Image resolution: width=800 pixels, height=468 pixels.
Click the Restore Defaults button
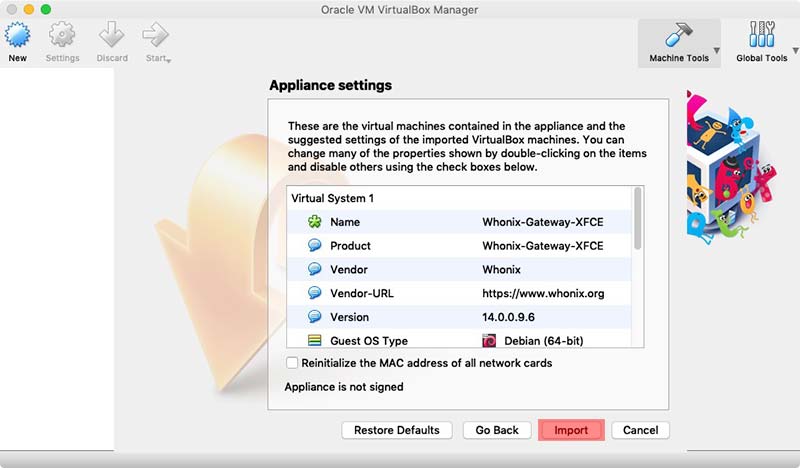(x=396, y=430)
